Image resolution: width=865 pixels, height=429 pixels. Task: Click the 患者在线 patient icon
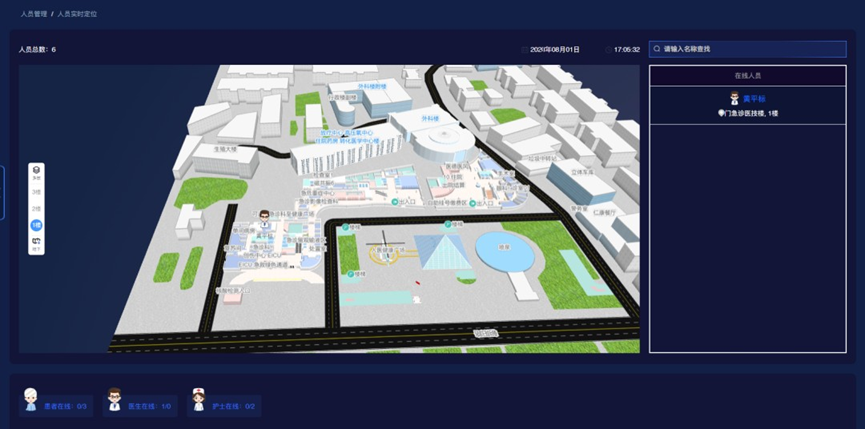[x=31, y=399]
